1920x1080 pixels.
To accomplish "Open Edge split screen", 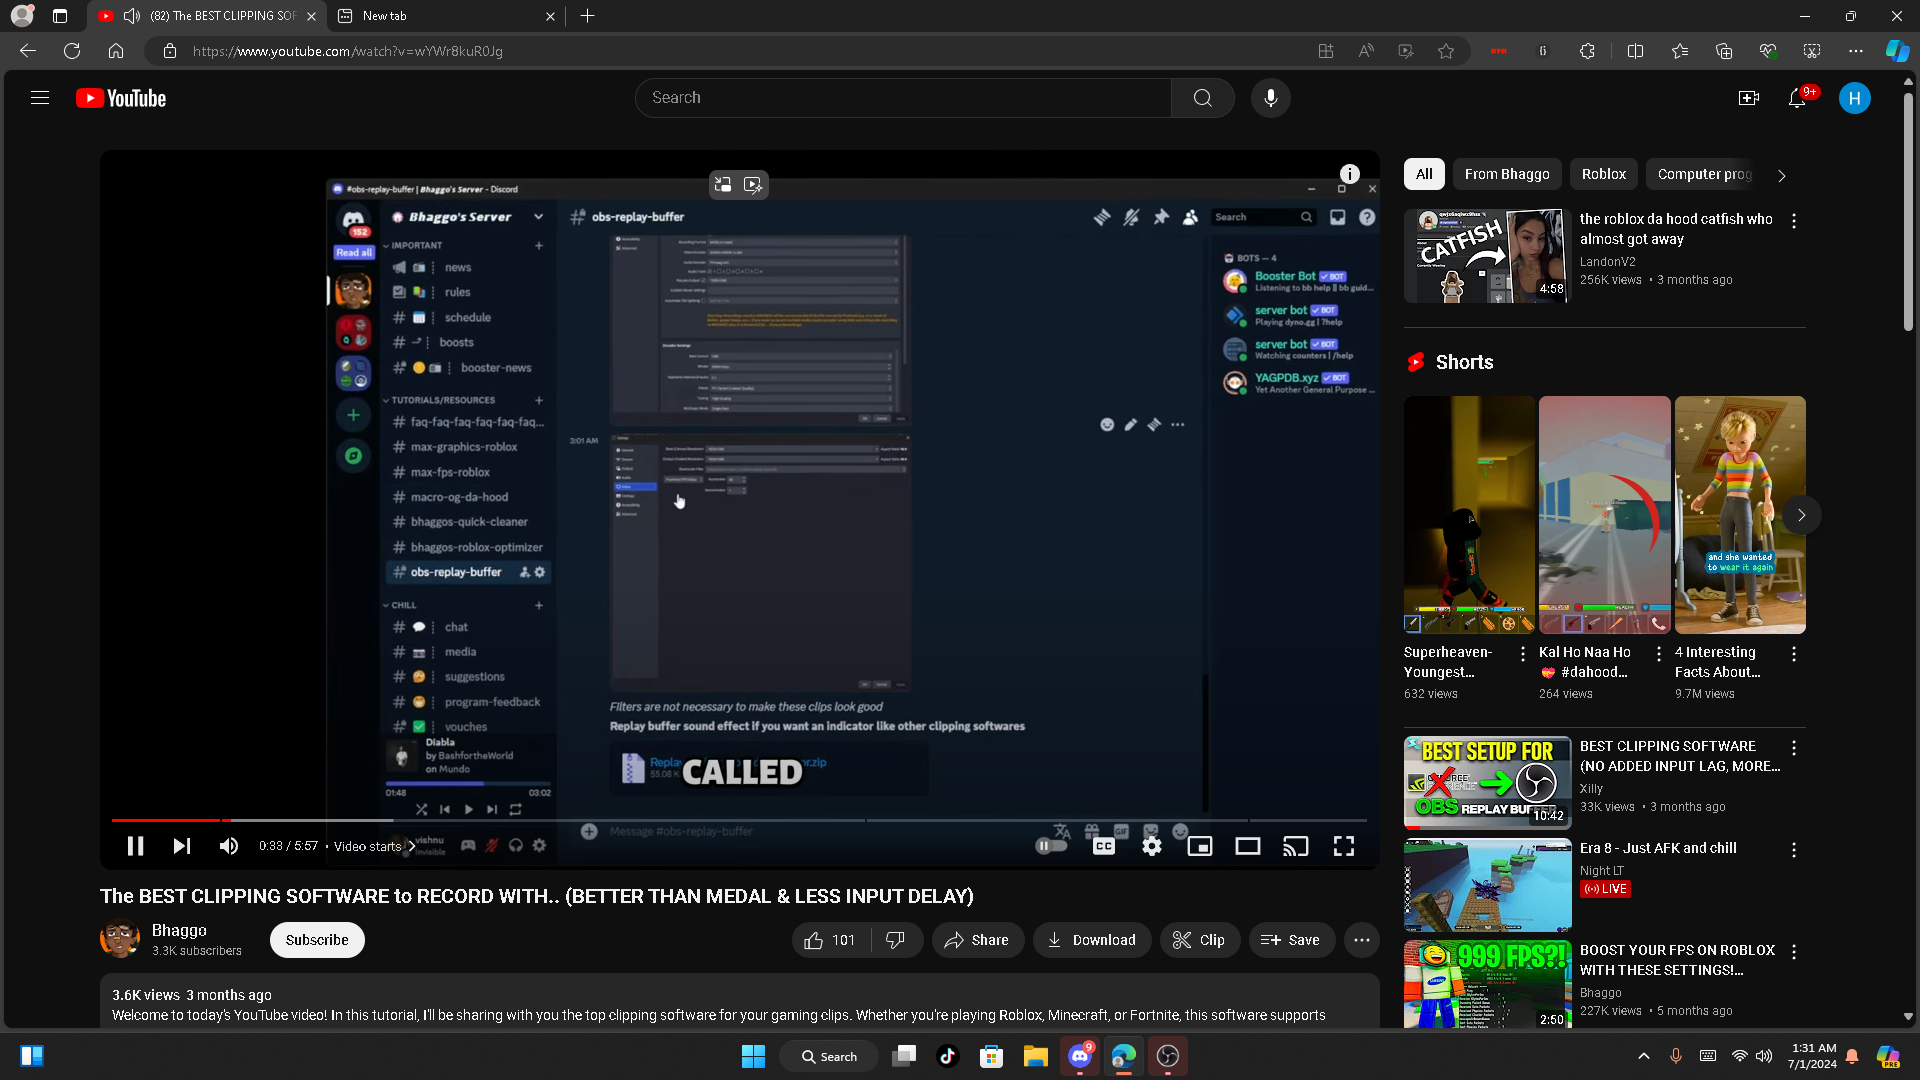I will [x=1636, y=51].
